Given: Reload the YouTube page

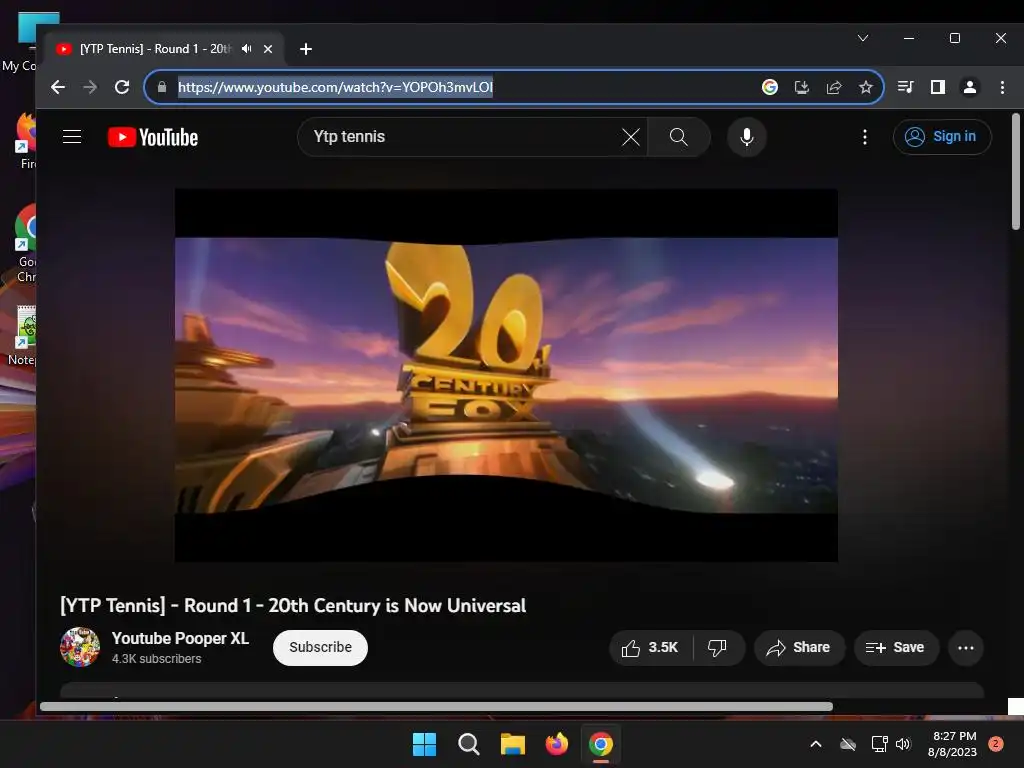Looking at the screenshot, I should (122, 87).
